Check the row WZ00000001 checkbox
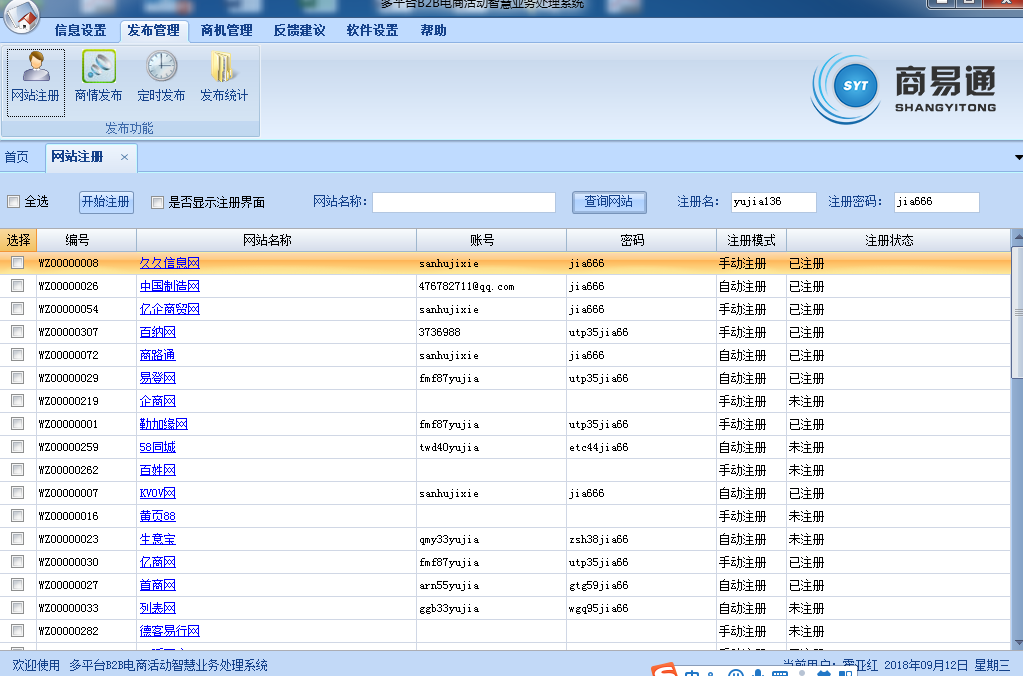This screenshot has width=1023, height=676. (18, 423)
